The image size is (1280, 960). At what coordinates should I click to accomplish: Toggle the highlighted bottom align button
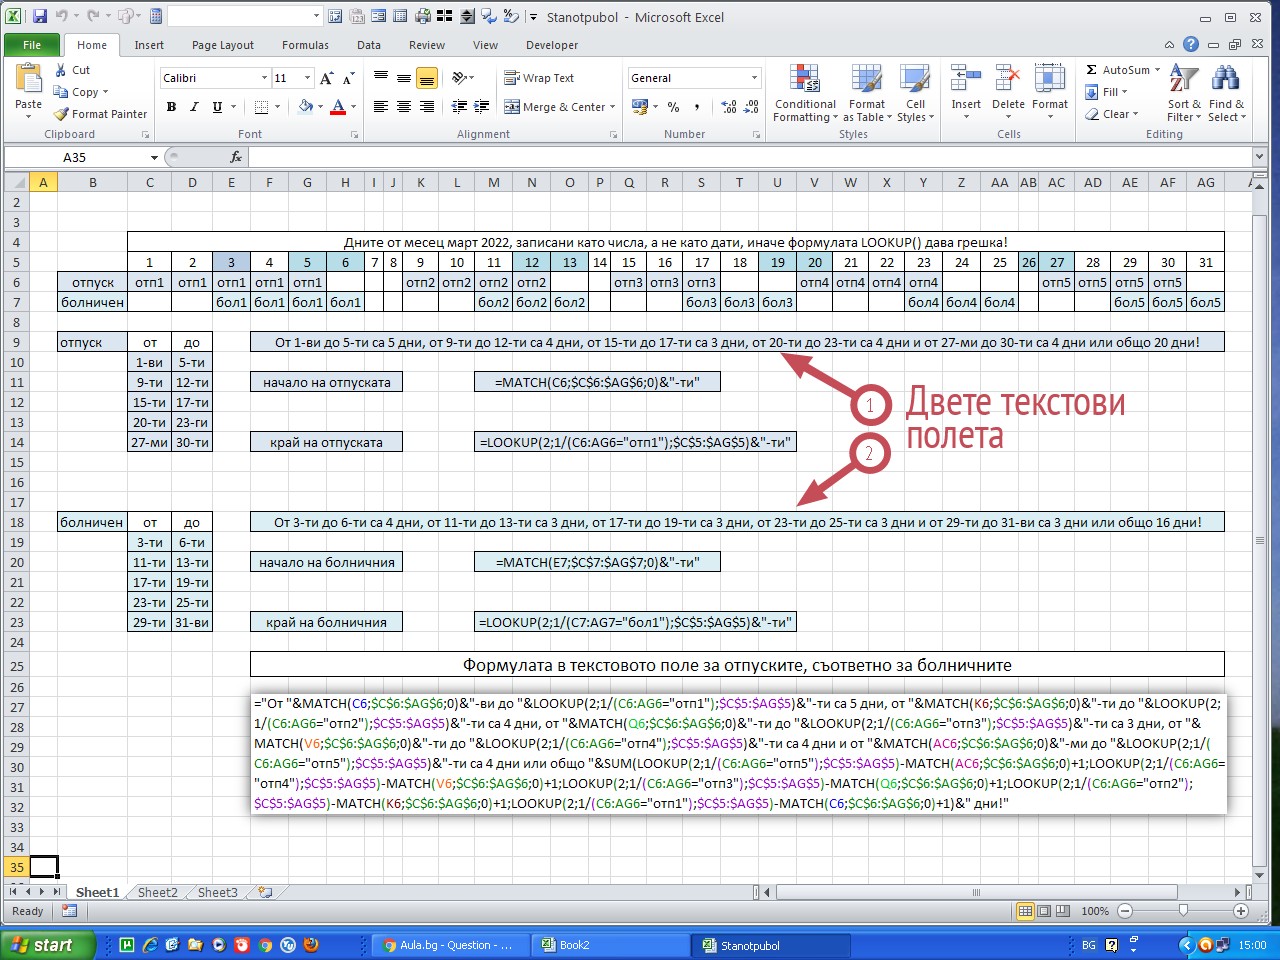(426, 78)
